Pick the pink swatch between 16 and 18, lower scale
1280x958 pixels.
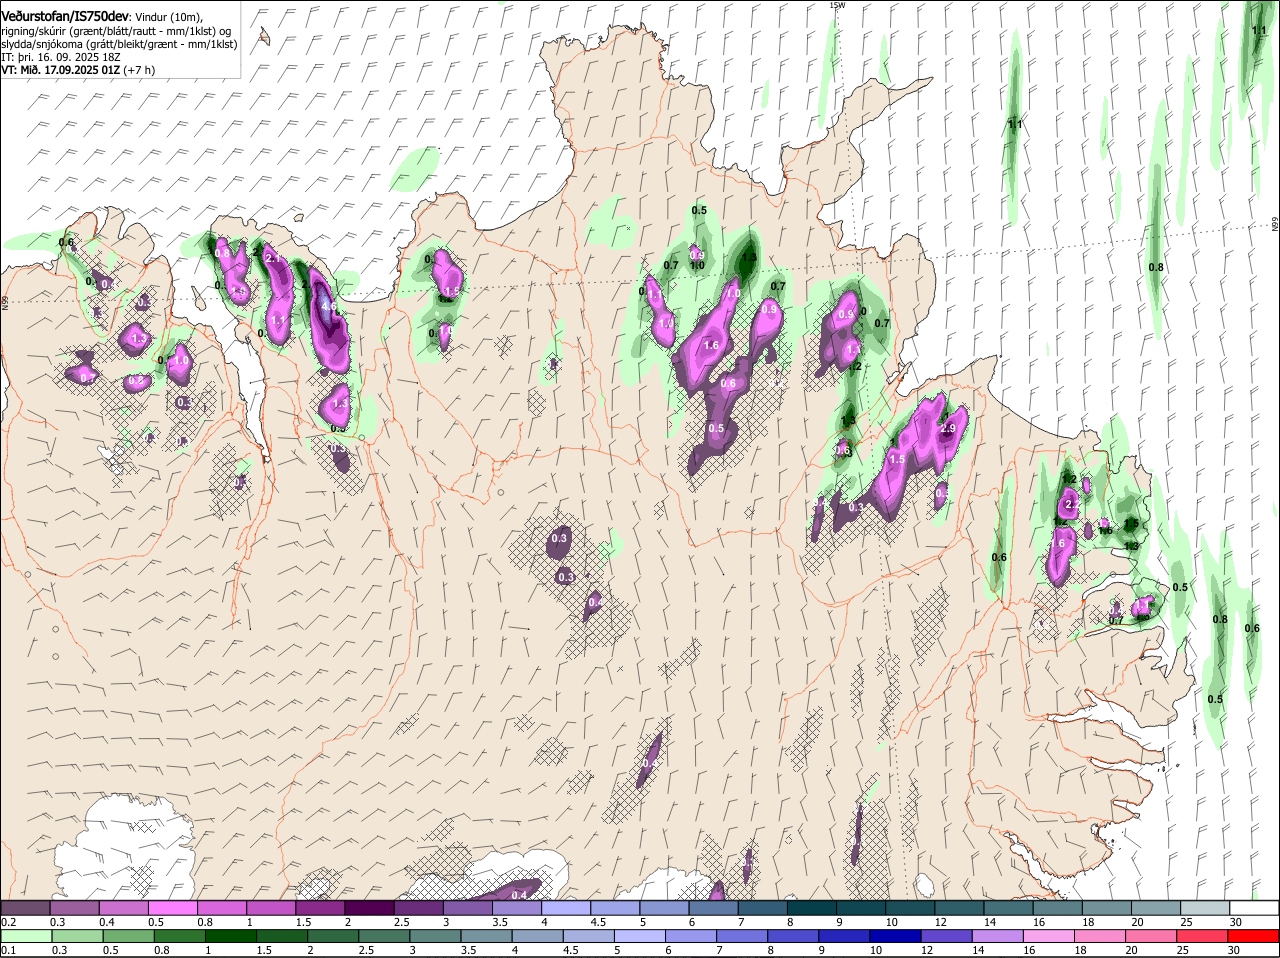pos(1048,937)
